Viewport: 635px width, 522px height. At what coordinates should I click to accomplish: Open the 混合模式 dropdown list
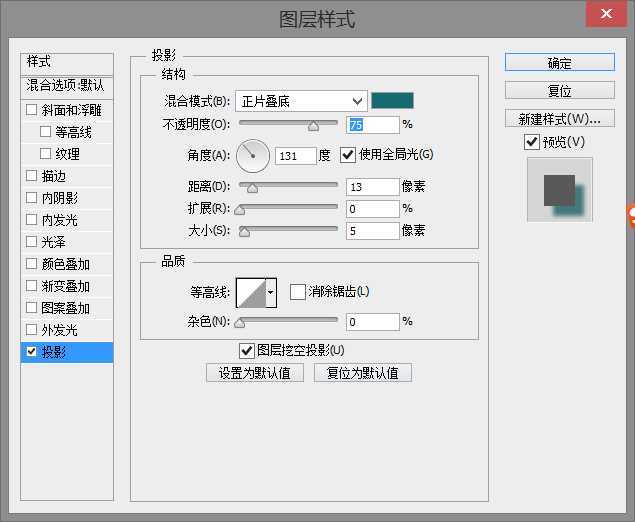tap(301, 101)
